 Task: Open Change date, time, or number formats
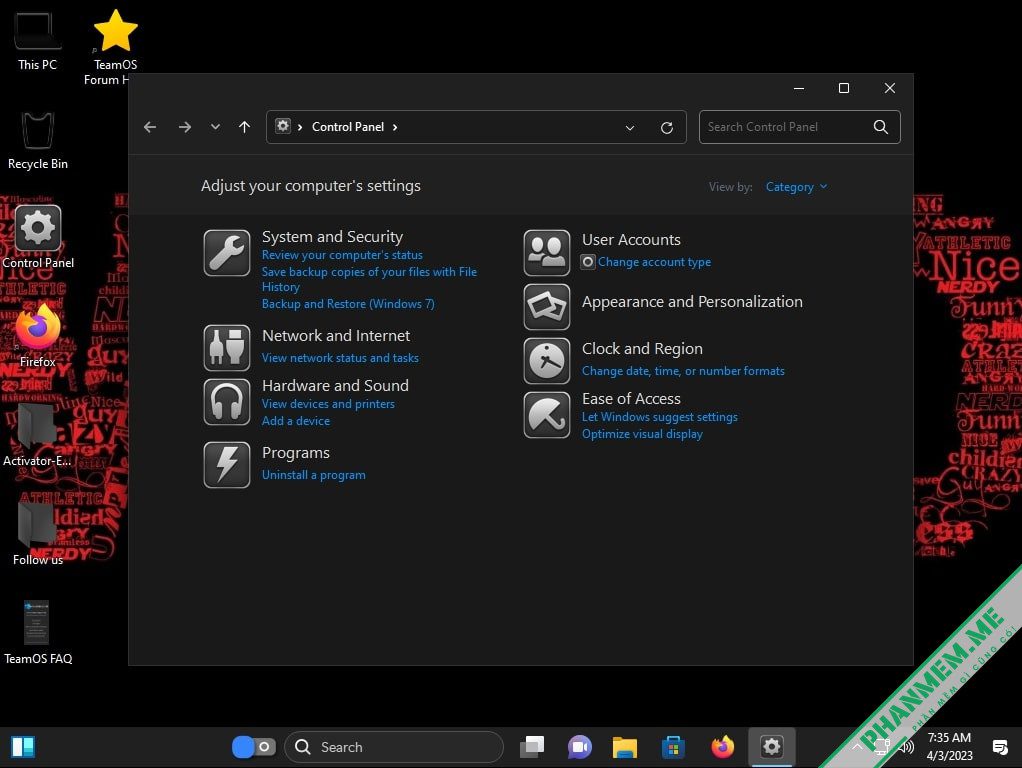683,371
